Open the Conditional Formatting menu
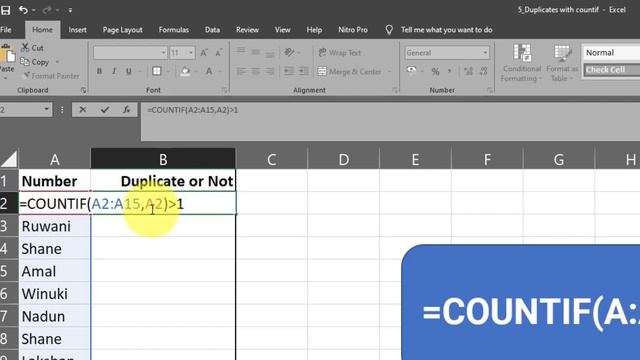The height and width of the screenshot is (360, 640). tap(522, 63)
